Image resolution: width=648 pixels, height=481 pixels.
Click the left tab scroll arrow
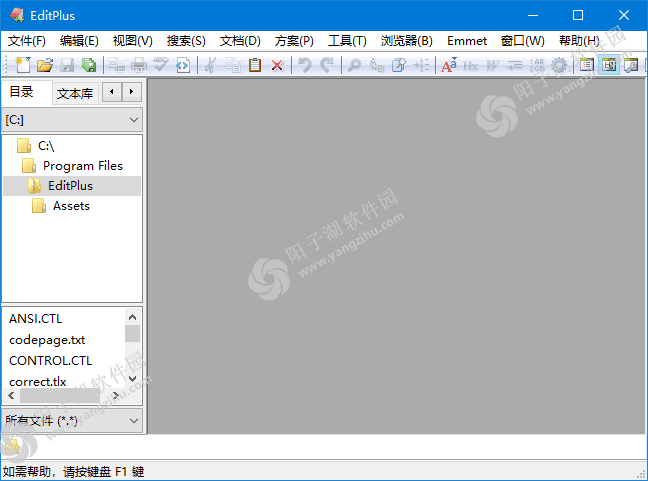pos(112,91)
